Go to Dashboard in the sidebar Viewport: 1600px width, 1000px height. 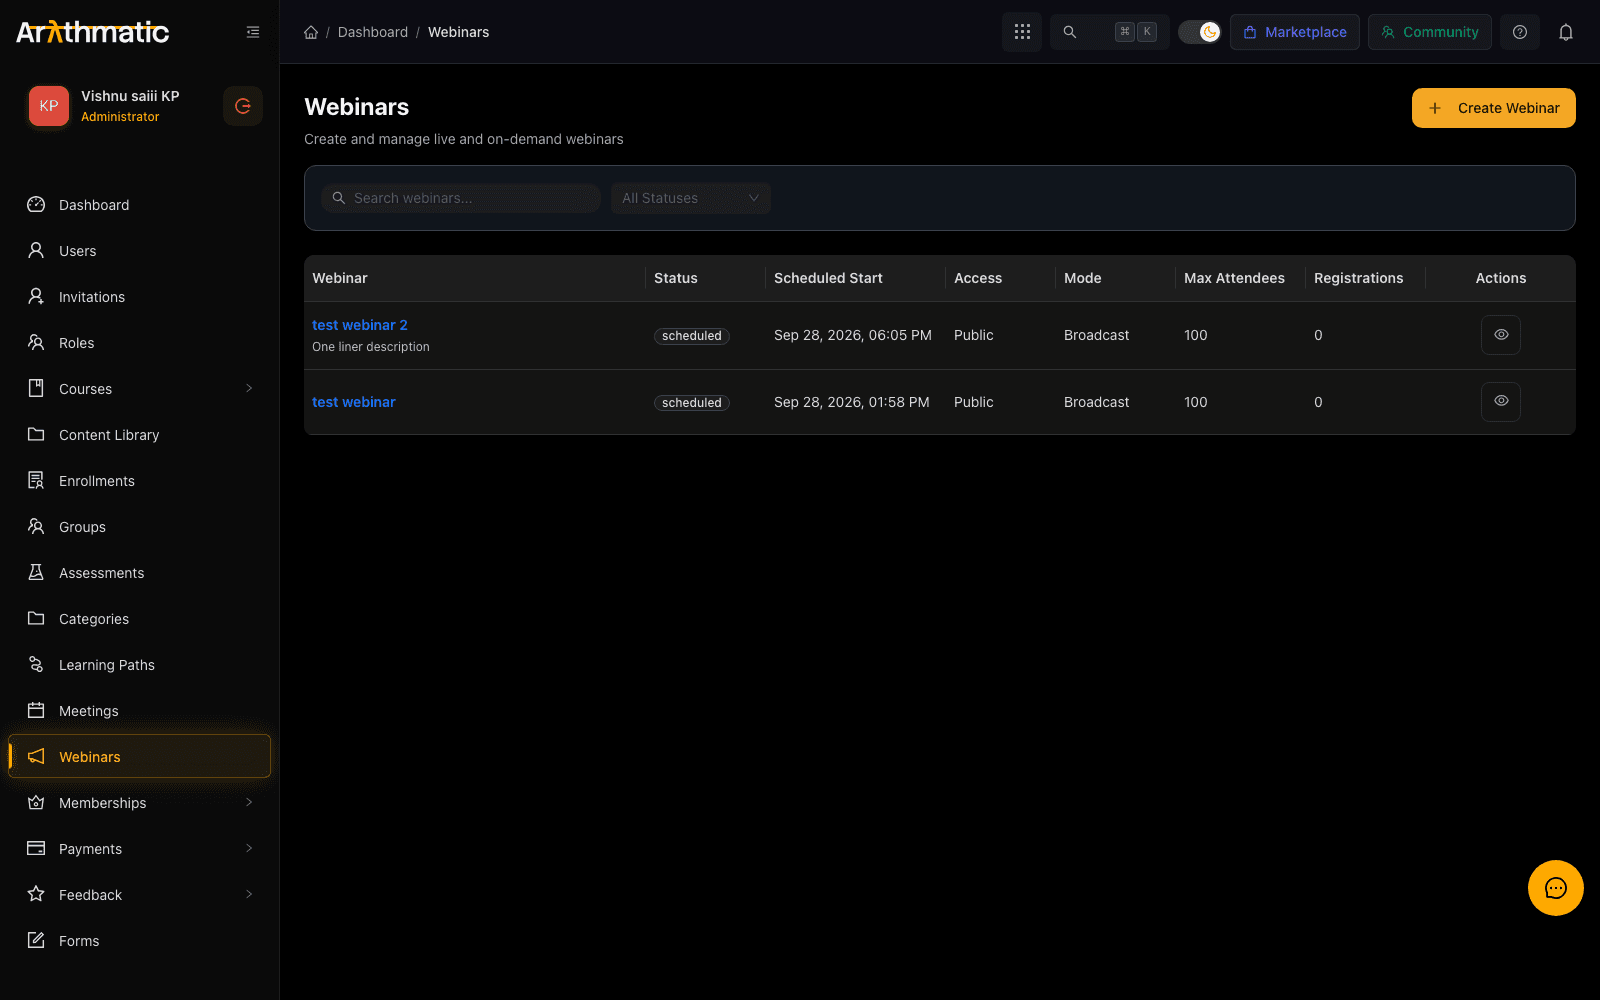[x=140, y=205]
